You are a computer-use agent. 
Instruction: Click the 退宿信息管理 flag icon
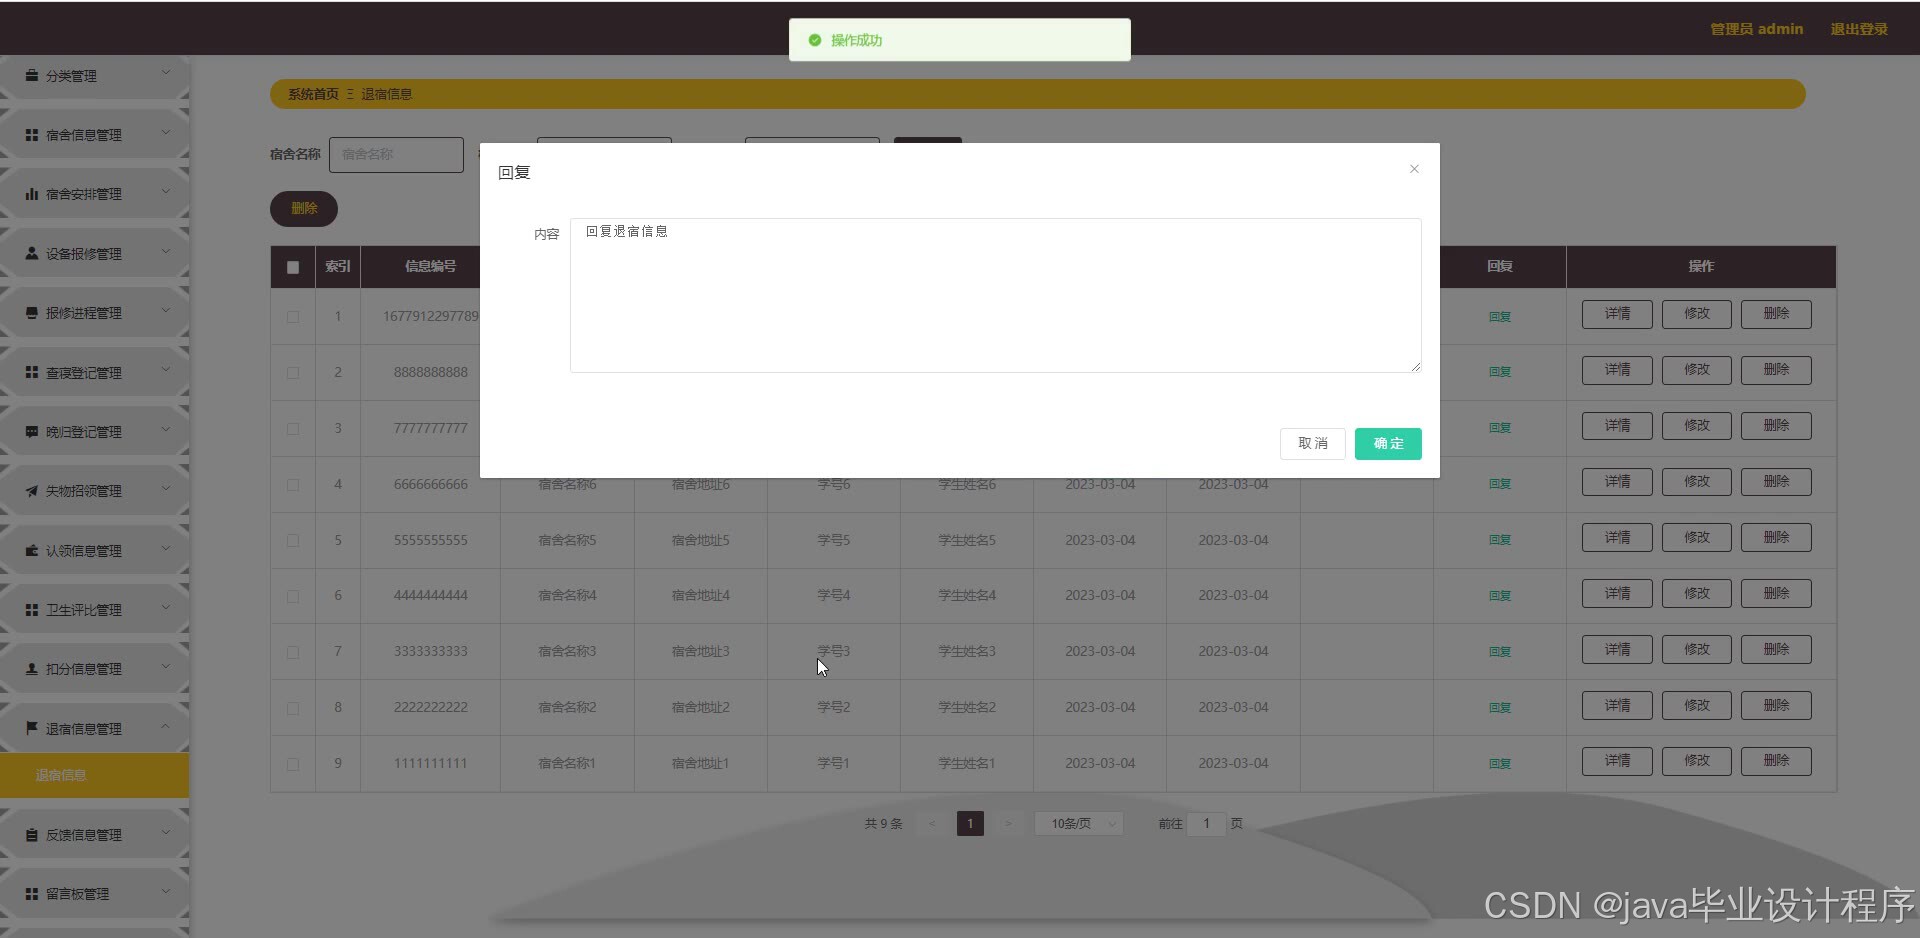[x=32, y=728]
